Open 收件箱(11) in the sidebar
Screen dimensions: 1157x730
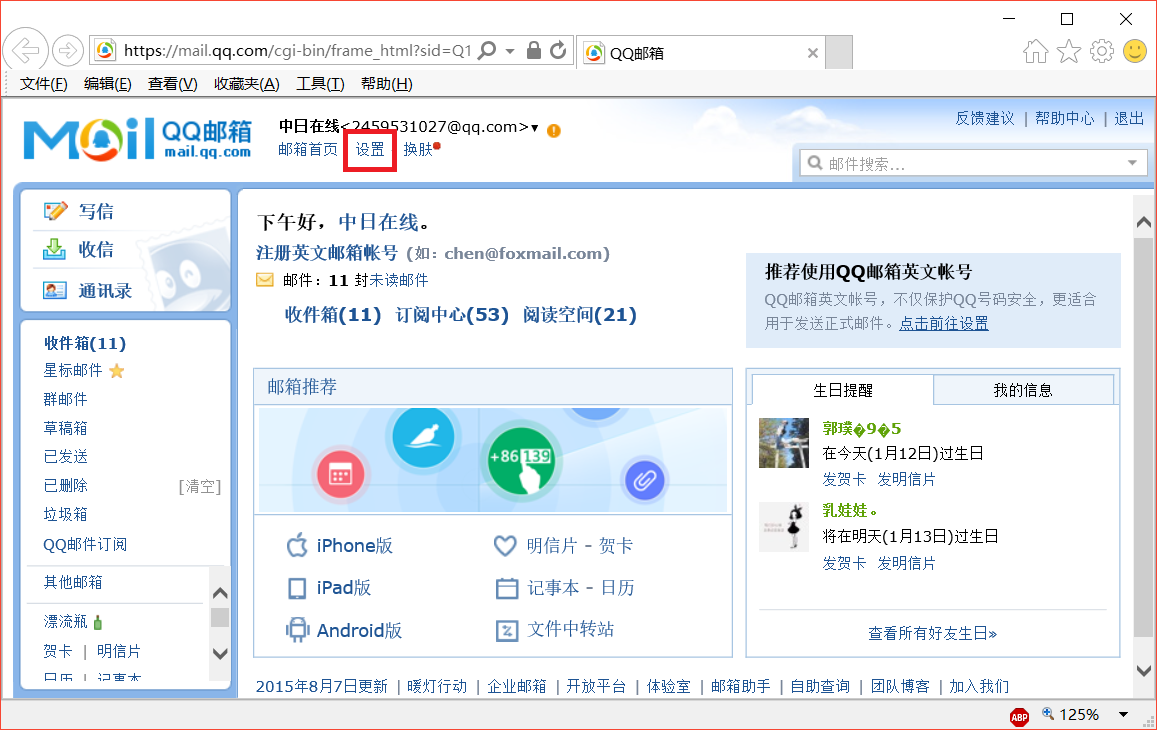(x=85, y=343)
